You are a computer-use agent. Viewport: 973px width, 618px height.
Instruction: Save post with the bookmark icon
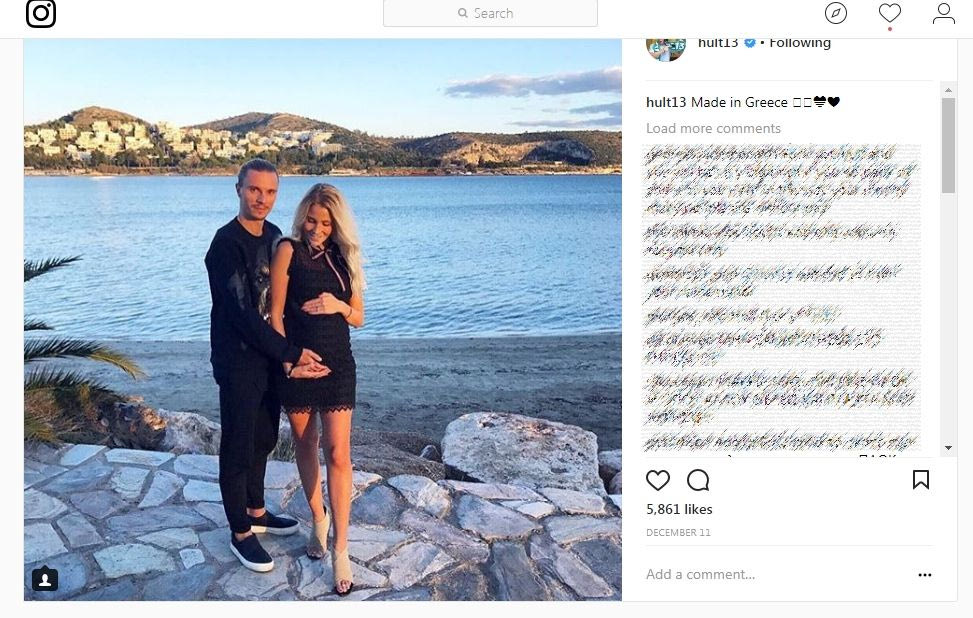click(x=921, y=480)
